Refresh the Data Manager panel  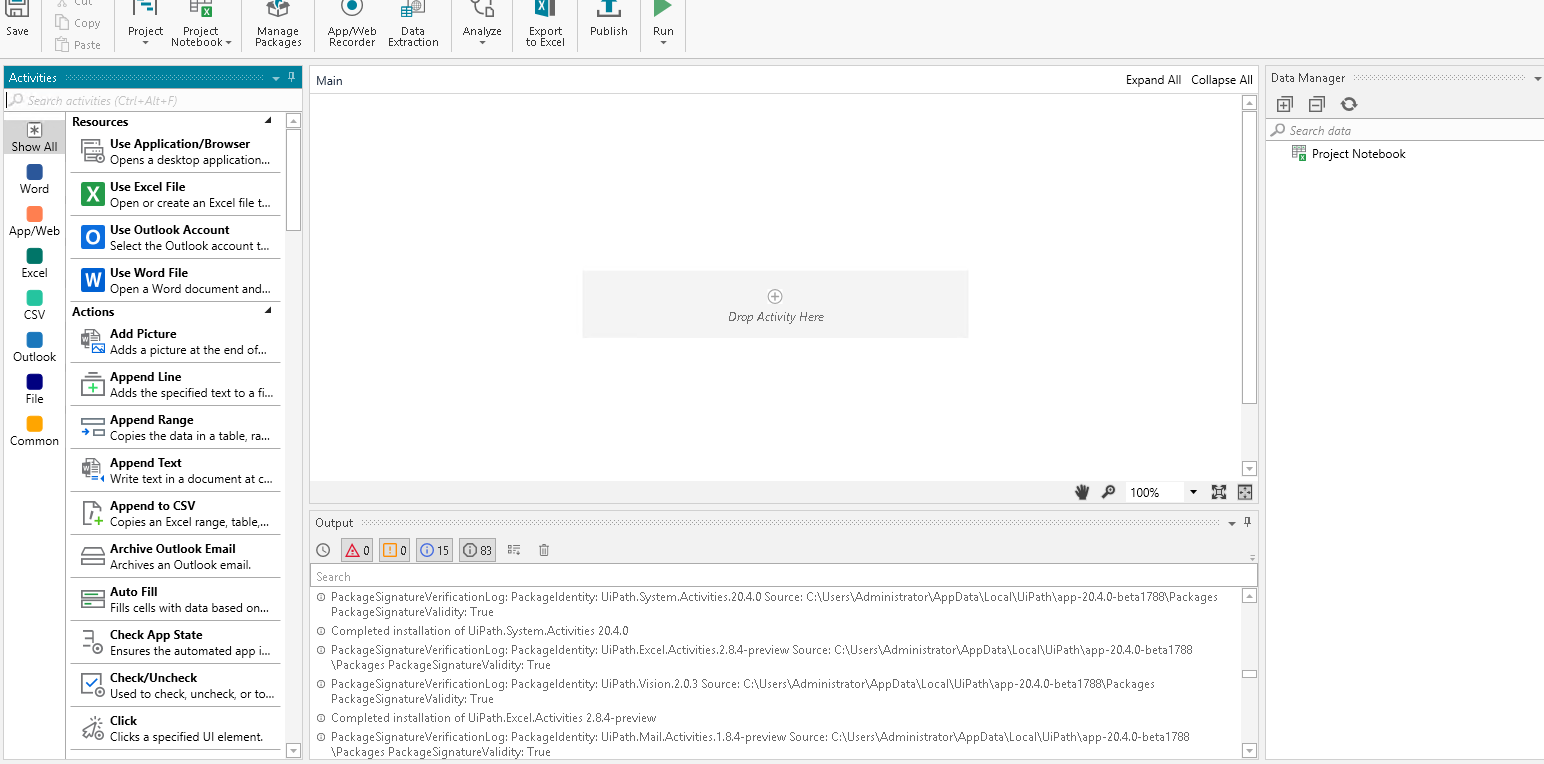point(1349,104)
